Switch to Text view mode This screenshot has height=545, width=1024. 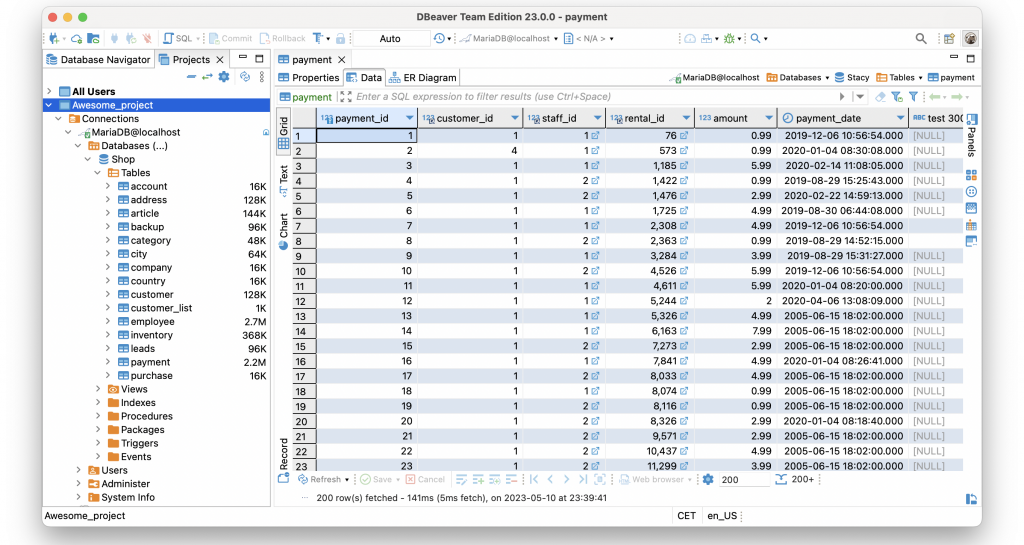point(283,181)
